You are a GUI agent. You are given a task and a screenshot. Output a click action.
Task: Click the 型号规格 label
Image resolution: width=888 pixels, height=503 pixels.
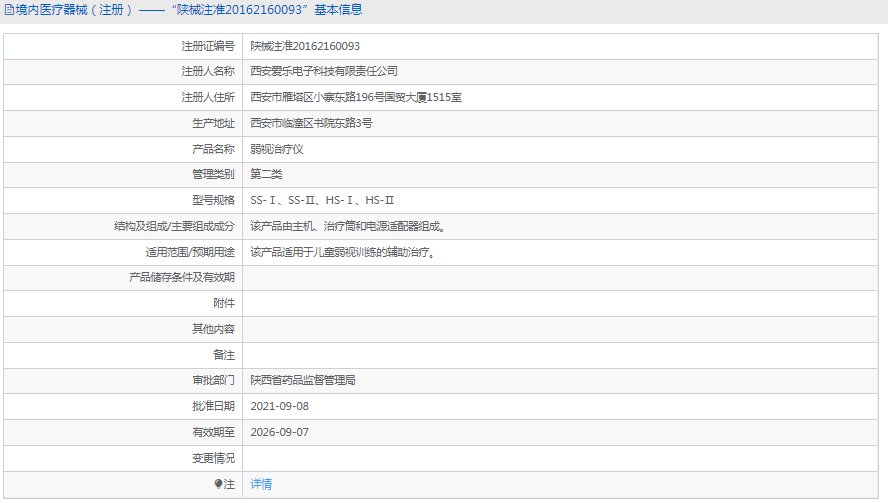coord(213,201)
